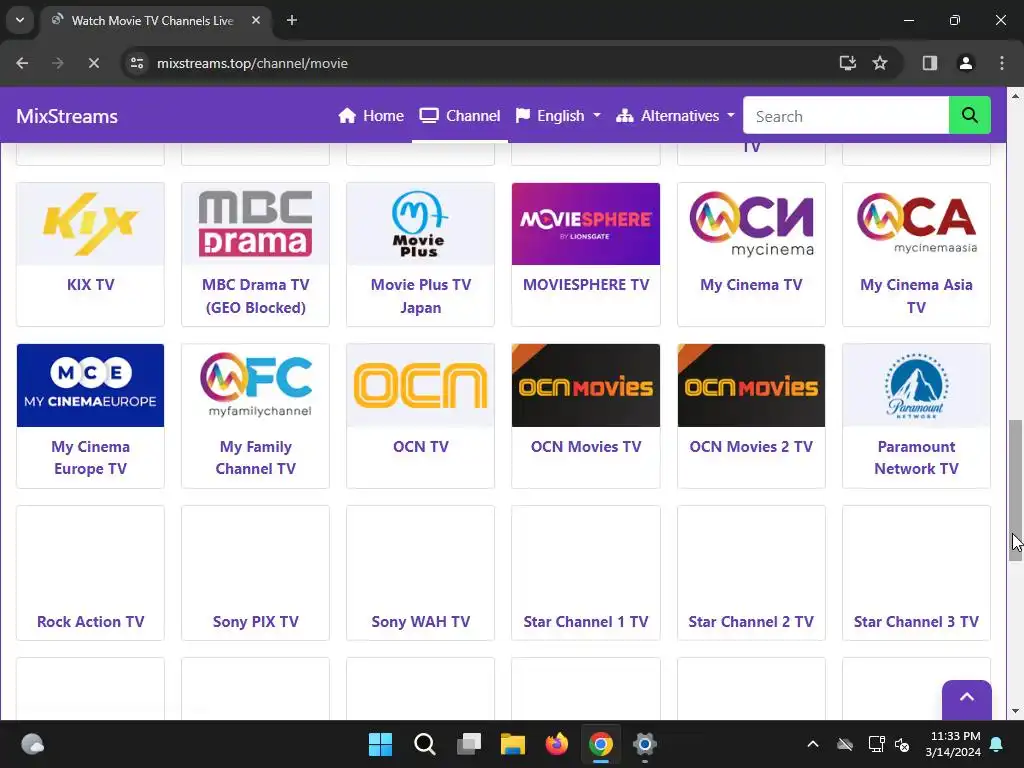The image size is (1024, 768).
Task: Open the KIX TV logo thumbnail
Action: click(90, 224)
